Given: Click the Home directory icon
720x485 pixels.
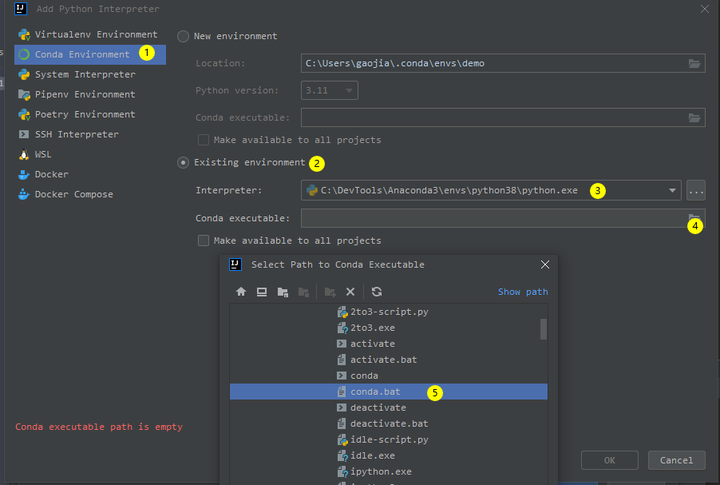Looking at the screenshot, I should tap(240, 292).
